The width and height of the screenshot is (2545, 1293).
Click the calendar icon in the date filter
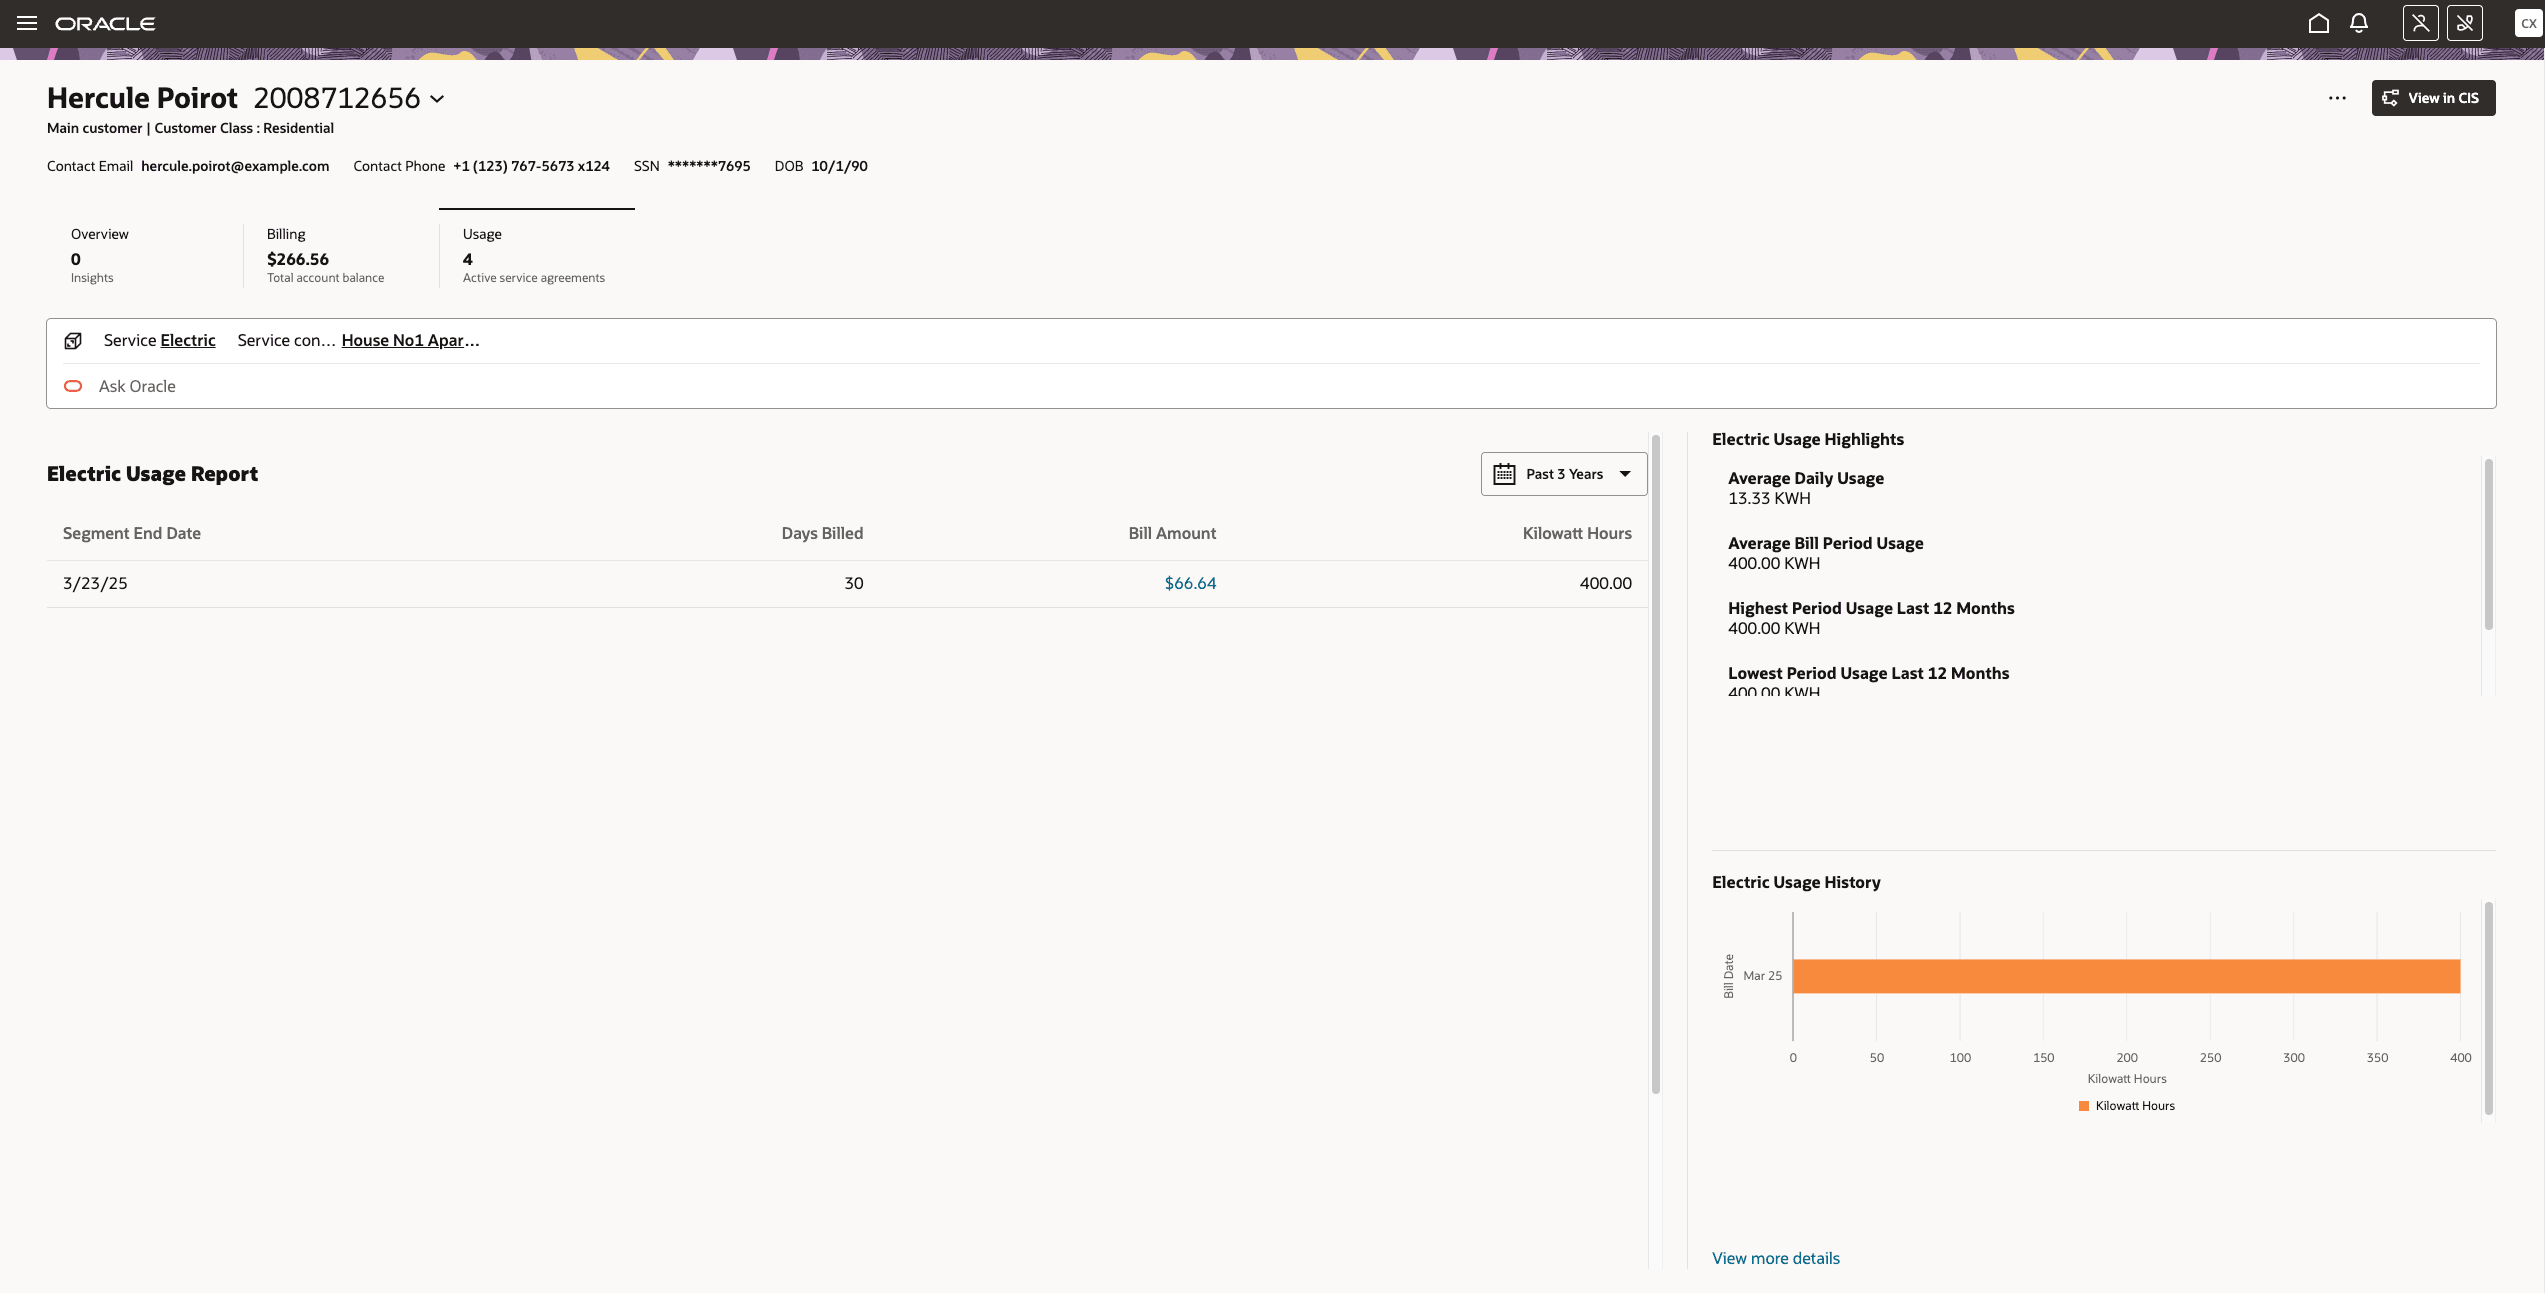pyautogui.click(x=1505, y=473)
